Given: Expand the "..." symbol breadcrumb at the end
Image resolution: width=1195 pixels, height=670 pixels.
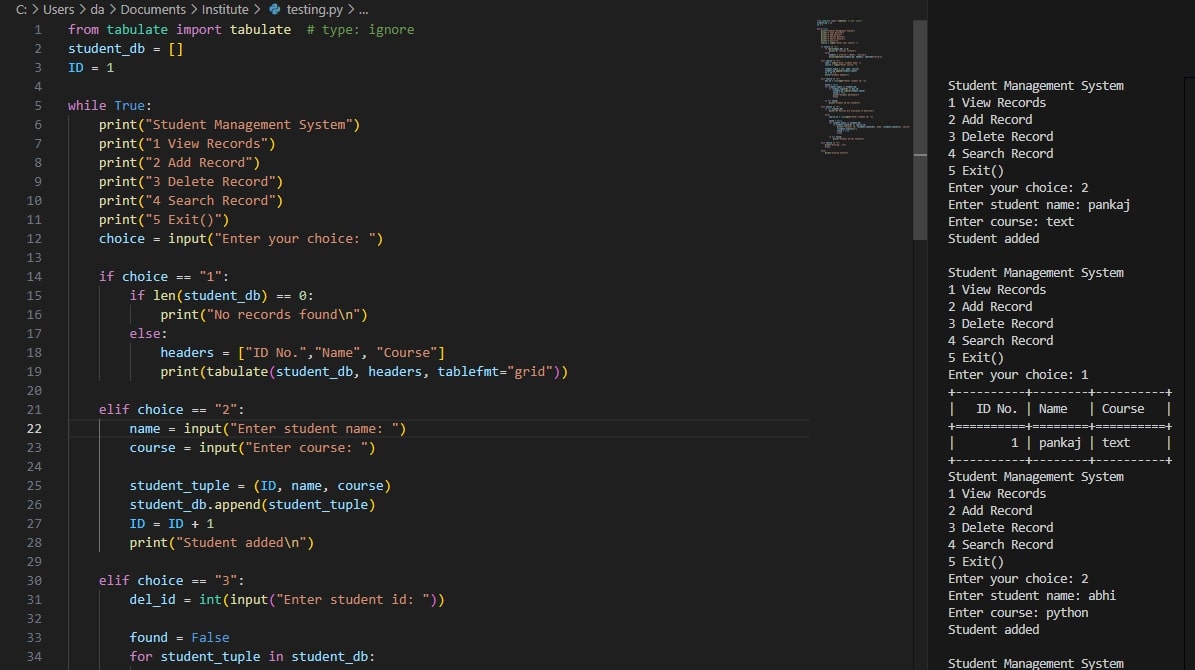Looking at the screenshot, I should point(361,9).
